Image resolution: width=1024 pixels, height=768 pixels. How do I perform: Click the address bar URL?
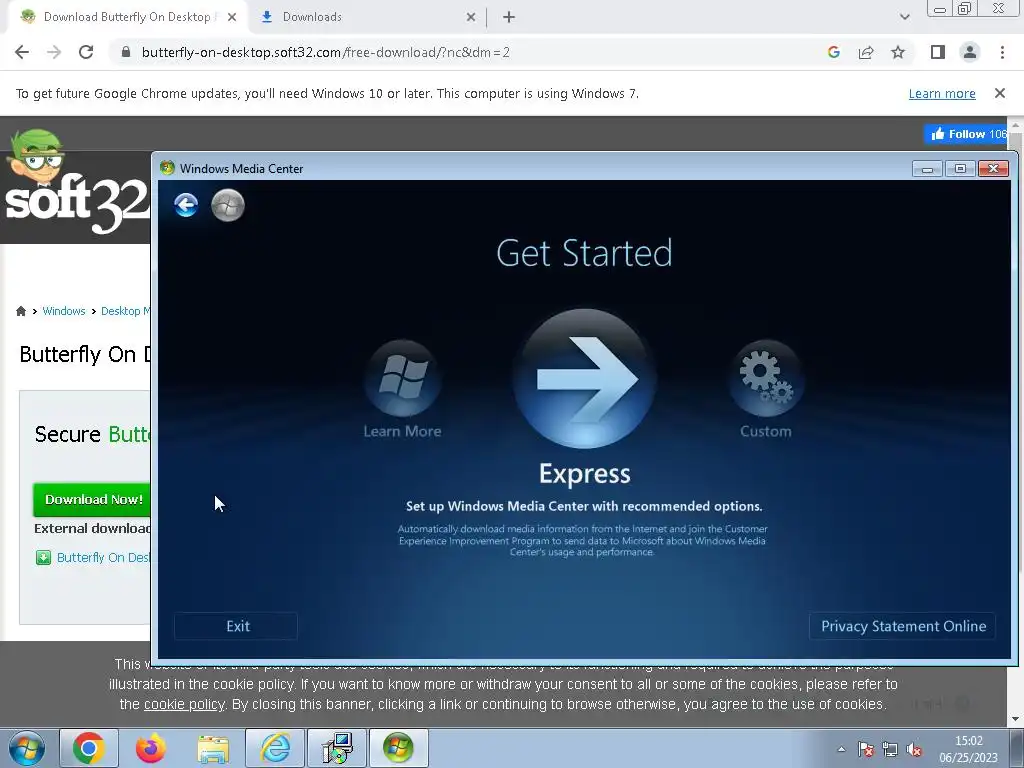point(325,52)
